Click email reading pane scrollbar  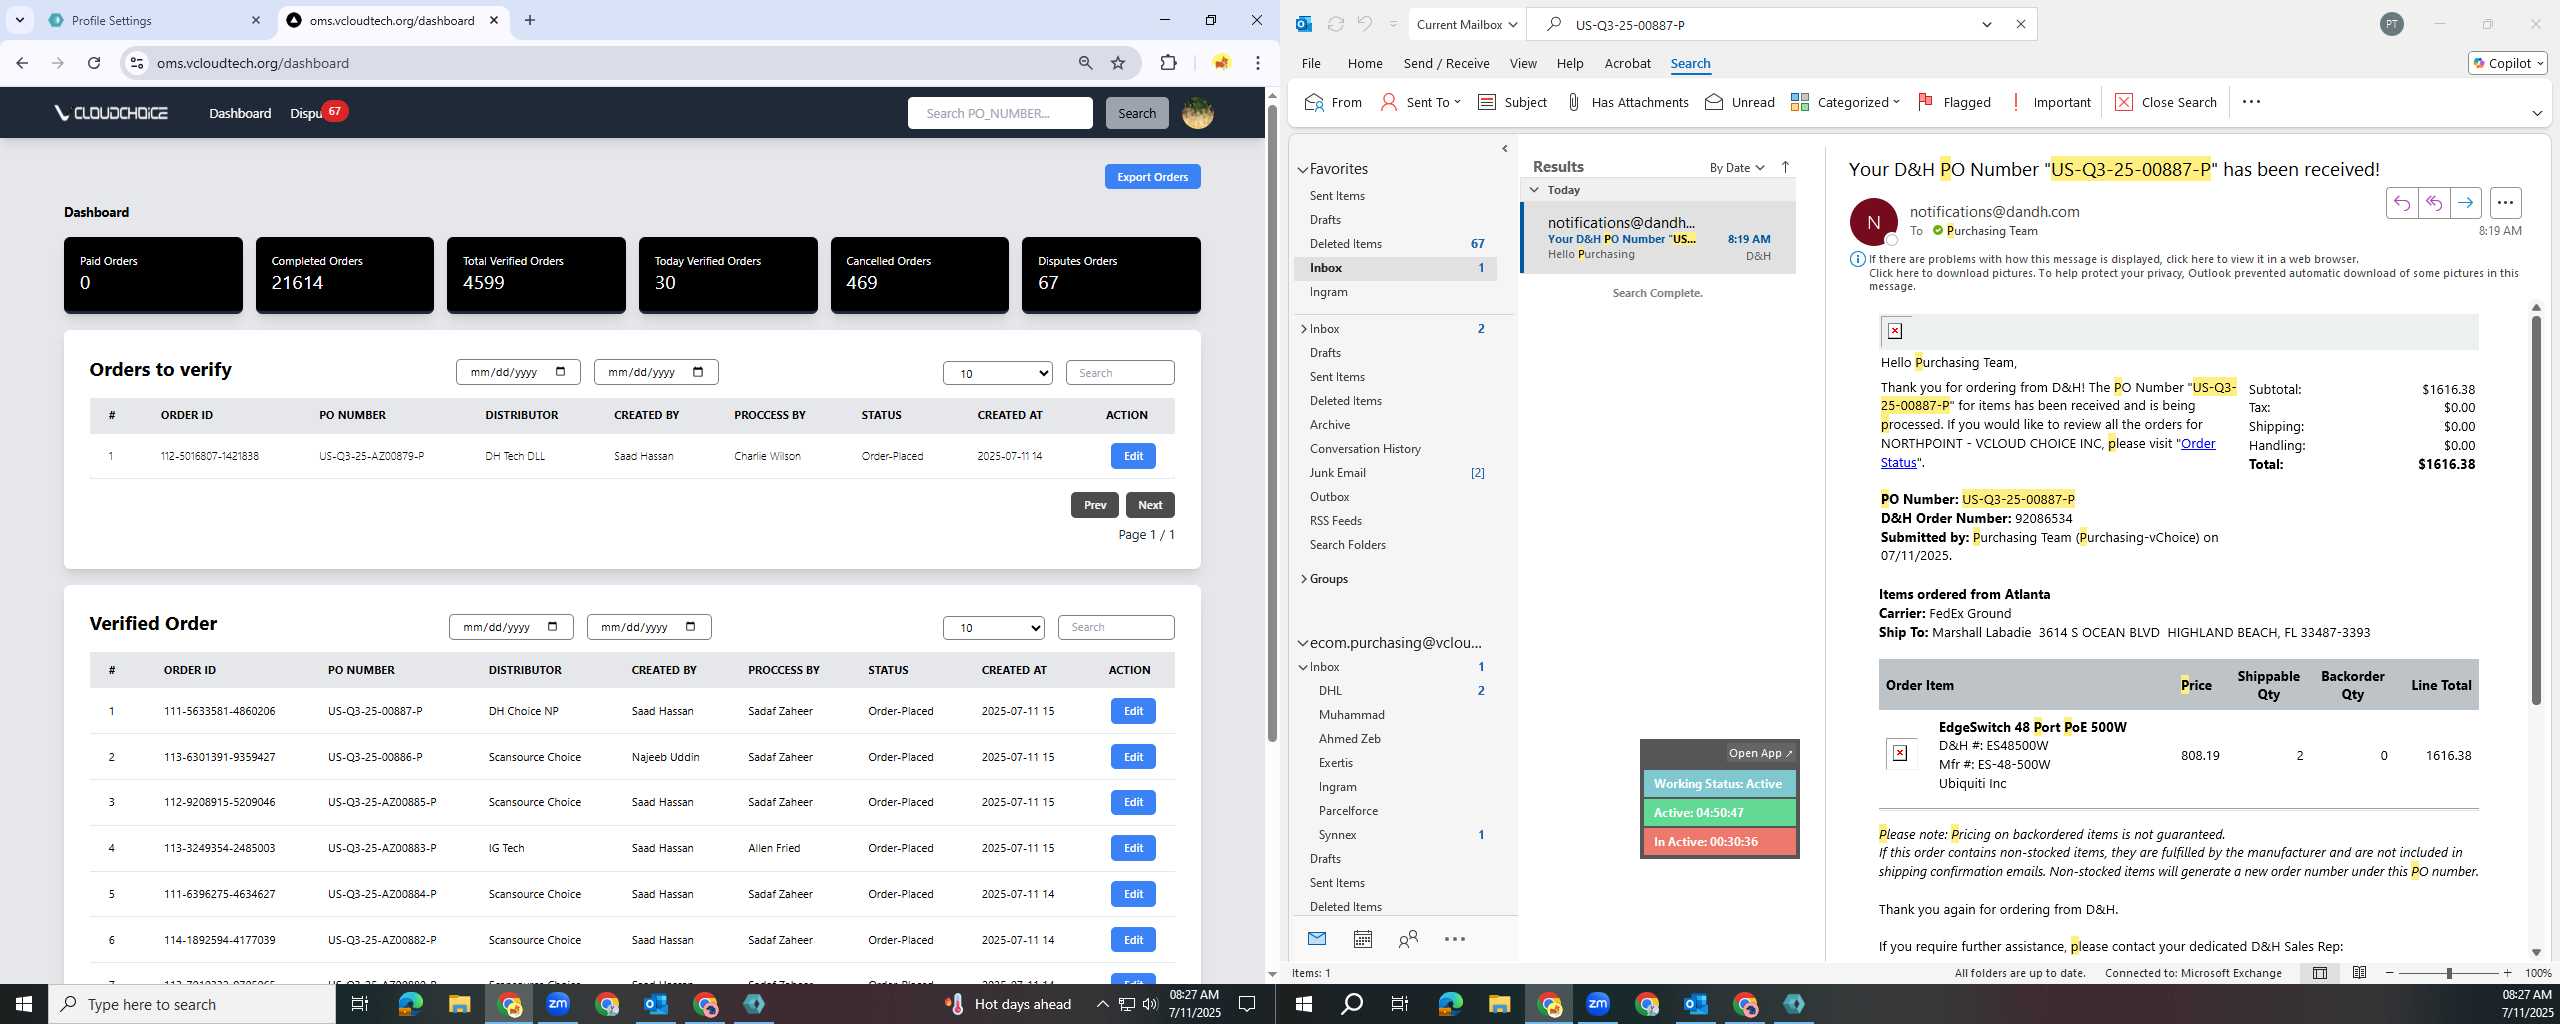2536,510
